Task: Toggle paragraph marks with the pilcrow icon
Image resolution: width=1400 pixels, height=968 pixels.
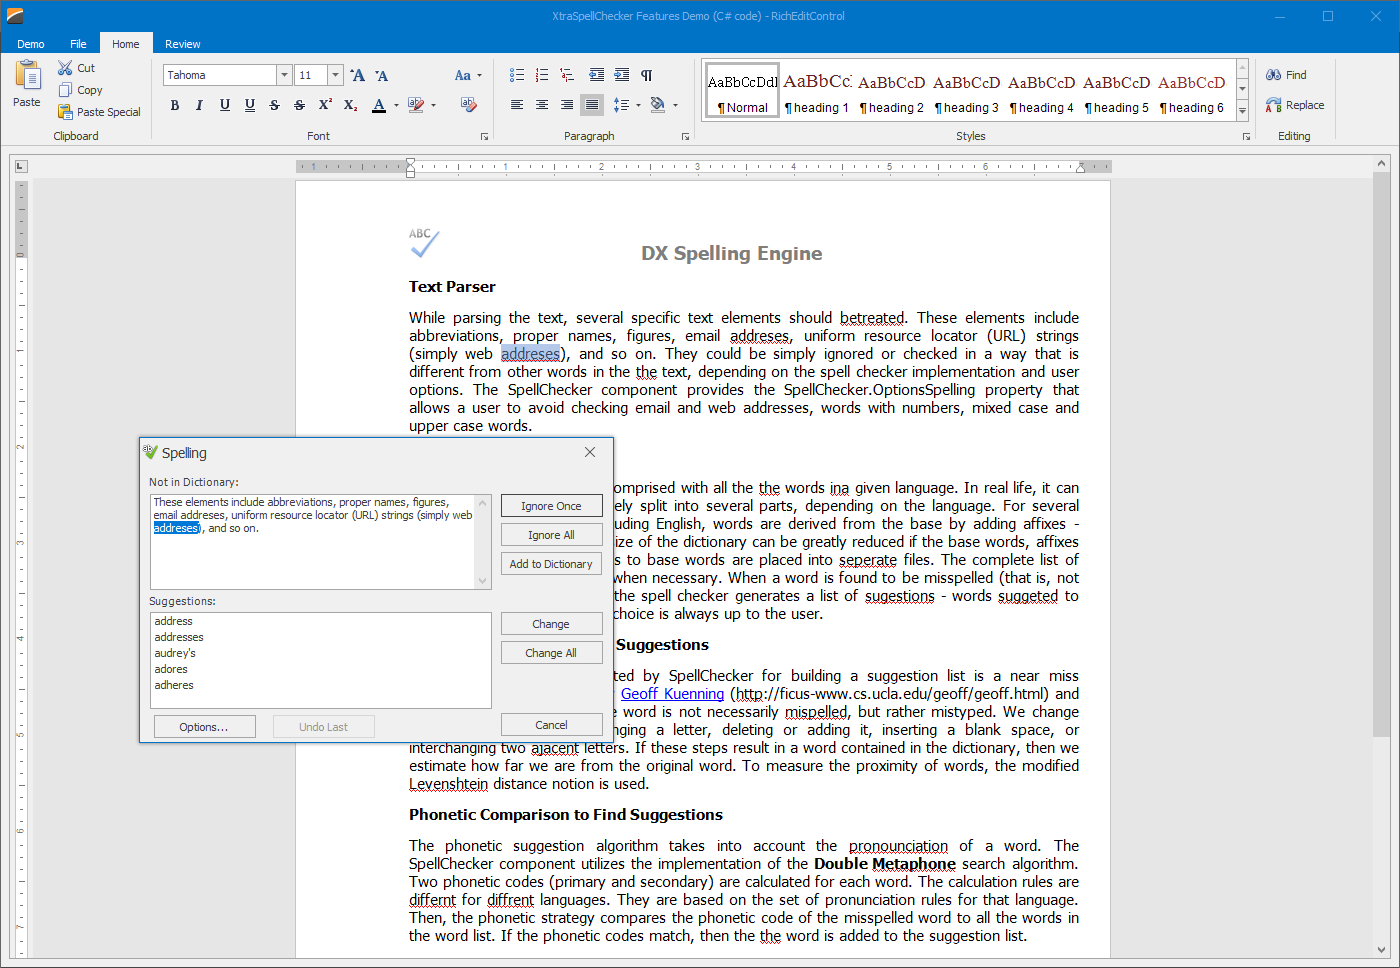Action: pyautogui.click(x=647, y=75)
